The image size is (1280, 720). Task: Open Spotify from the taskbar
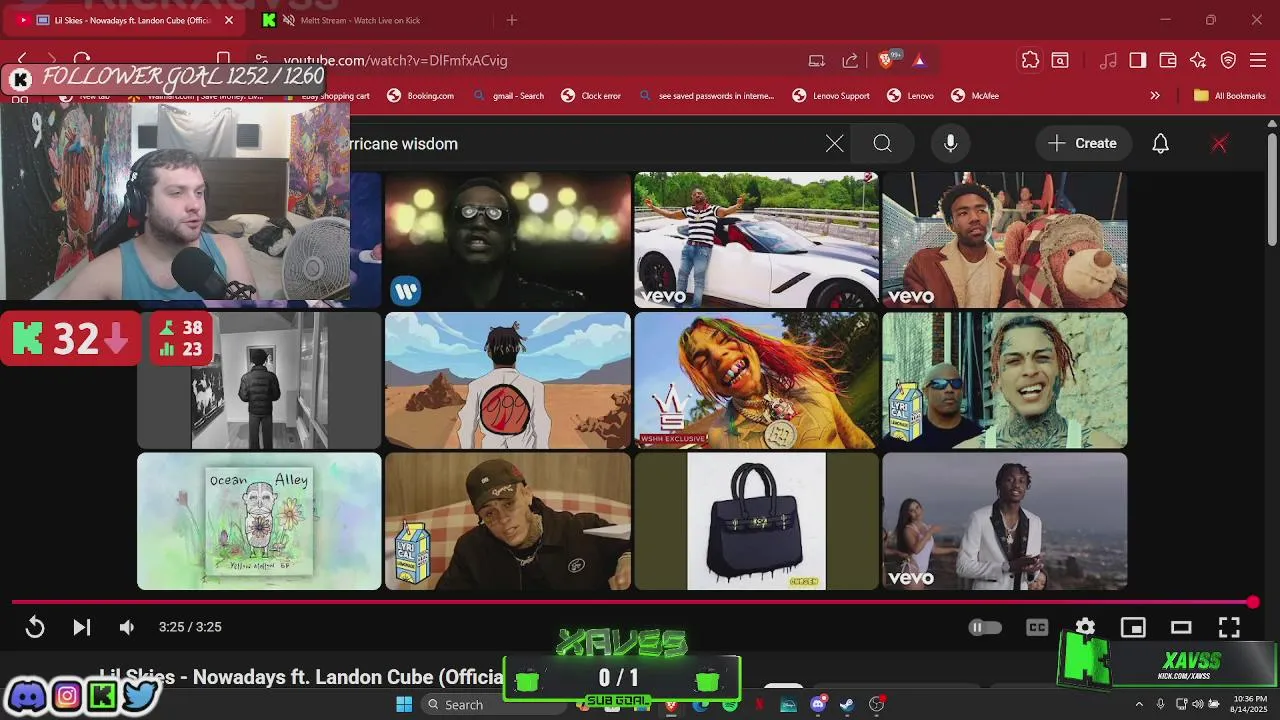[x=730, y=705]
